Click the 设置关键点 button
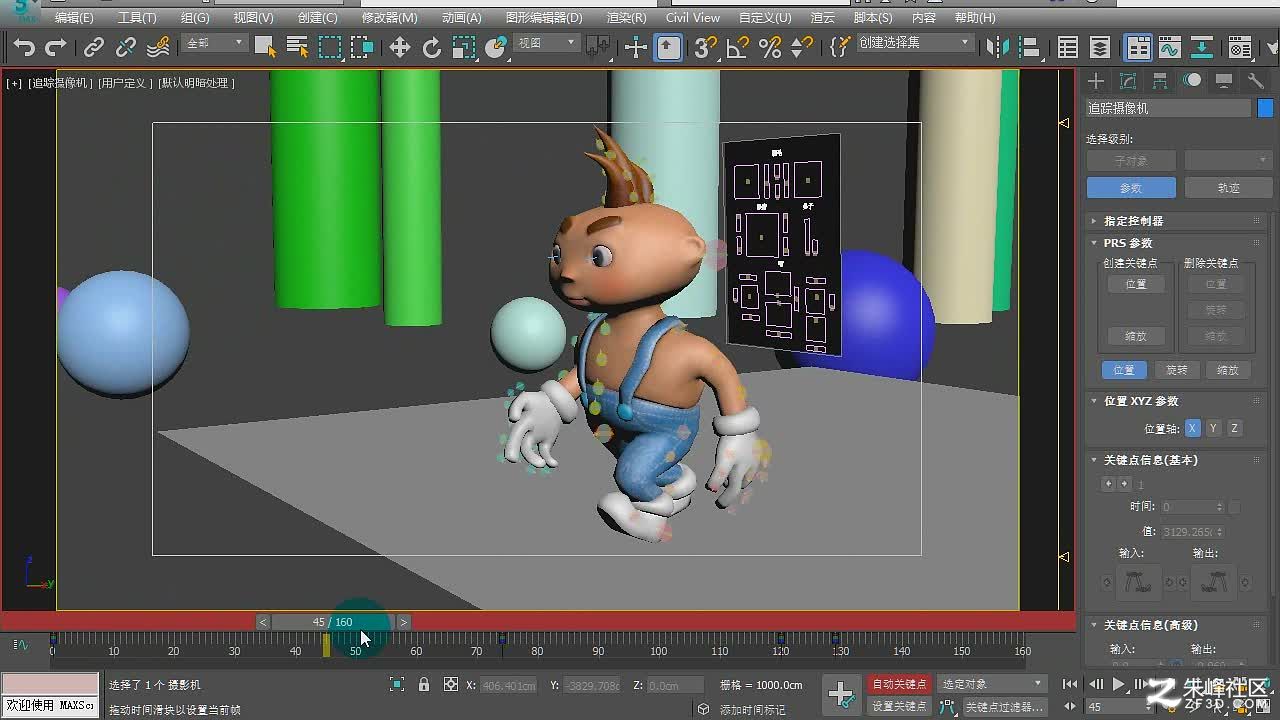The width and height of the screenshot is (1280, 720). [x=900, y=706]
